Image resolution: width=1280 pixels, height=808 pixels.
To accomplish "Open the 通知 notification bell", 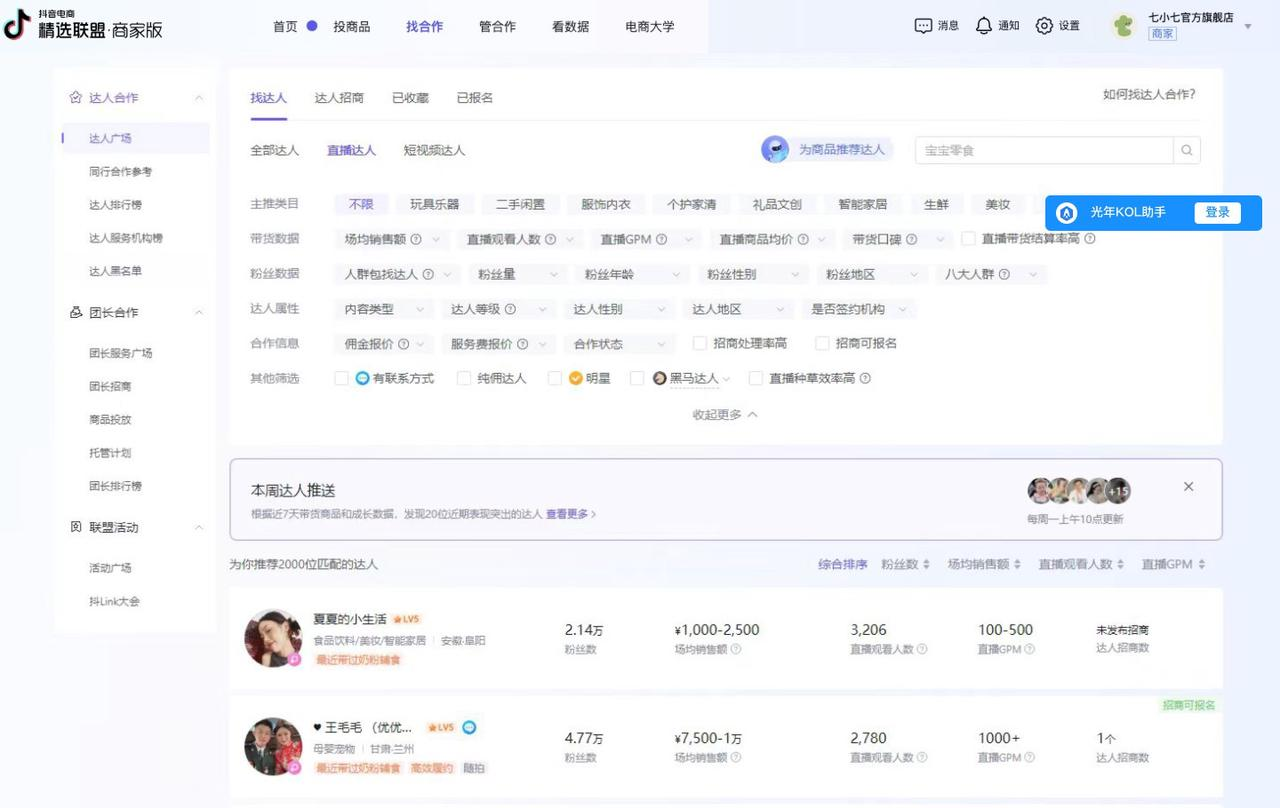I will [984, 26].
